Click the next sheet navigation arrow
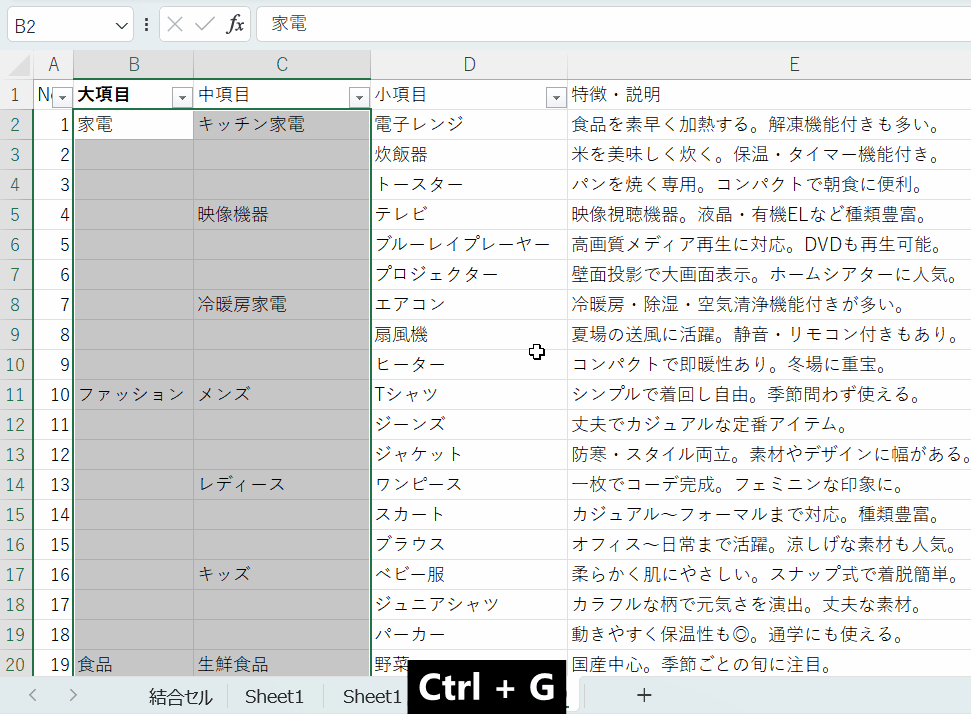The height and width of the screenshot is (714, 971). coord(73,695)
